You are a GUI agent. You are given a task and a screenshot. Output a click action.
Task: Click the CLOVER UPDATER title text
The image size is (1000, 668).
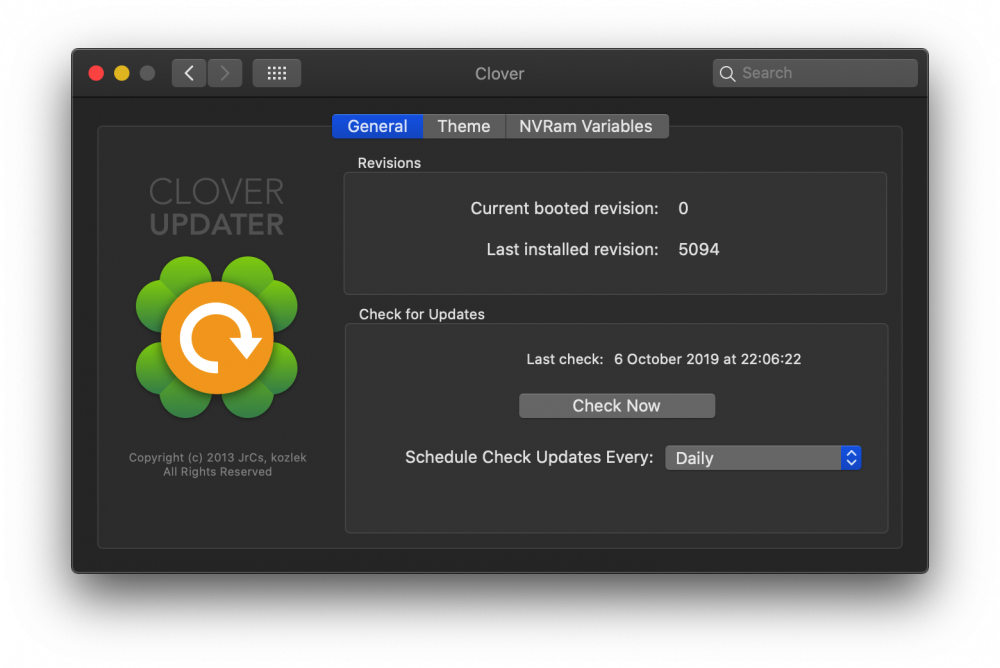point(217,207)
